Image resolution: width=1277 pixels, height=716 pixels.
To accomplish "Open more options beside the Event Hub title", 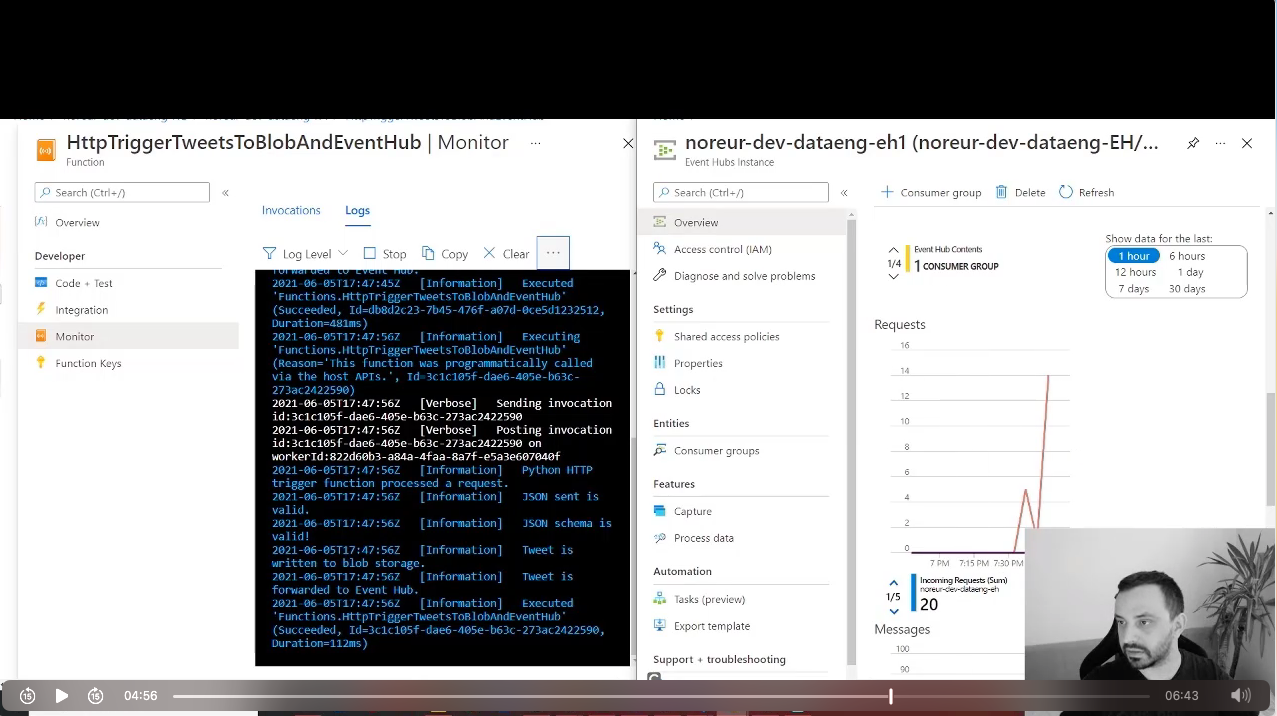I will coord(1220,144).
